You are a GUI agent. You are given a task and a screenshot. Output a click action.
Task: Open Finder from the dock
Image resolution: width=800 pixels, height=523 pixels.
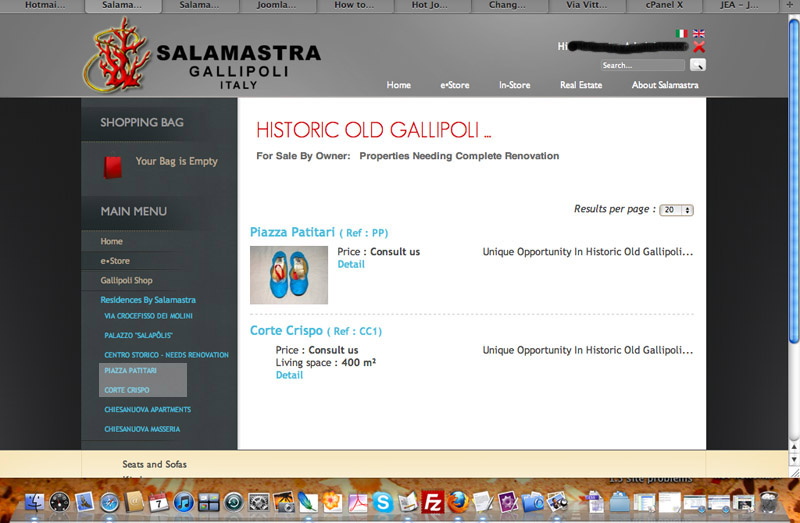coord(35,502)
